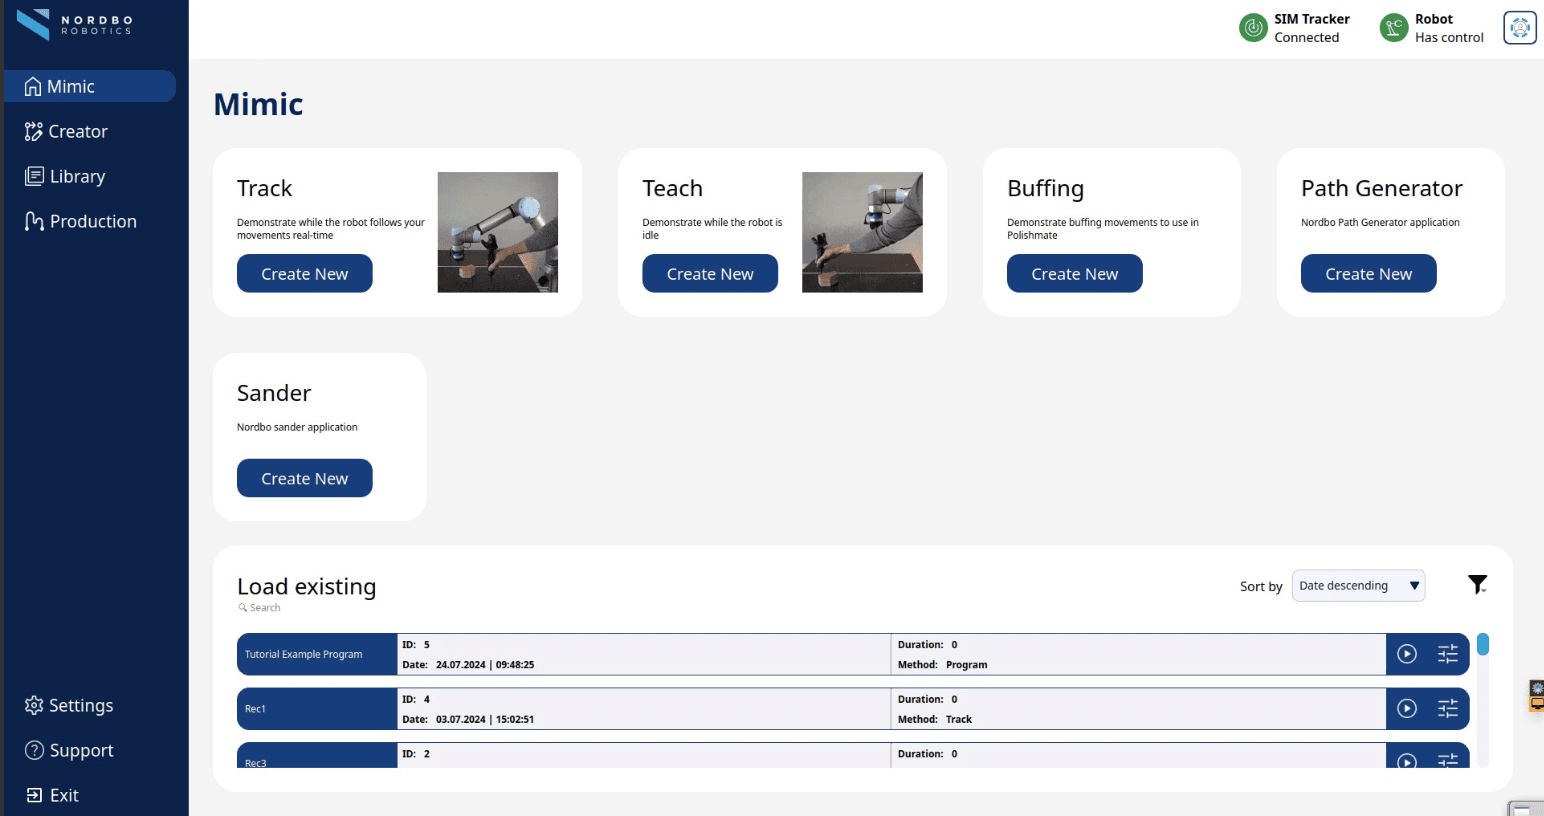Click the Robot has control status icon
The height and width of the screenshot is (816, 1544).
pos(1394,28)
